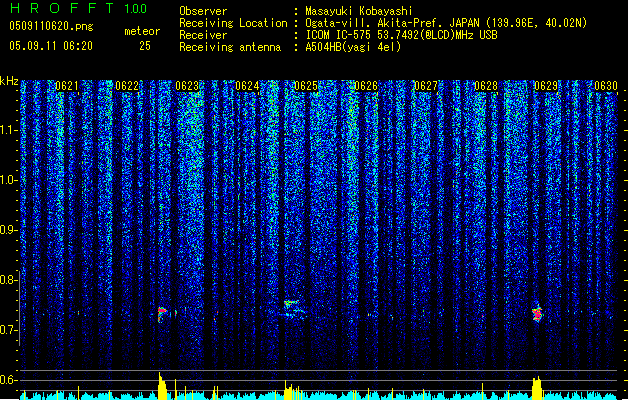
Task: Click the date stamp 05.09.11 06:20
Action: point(51,46)
